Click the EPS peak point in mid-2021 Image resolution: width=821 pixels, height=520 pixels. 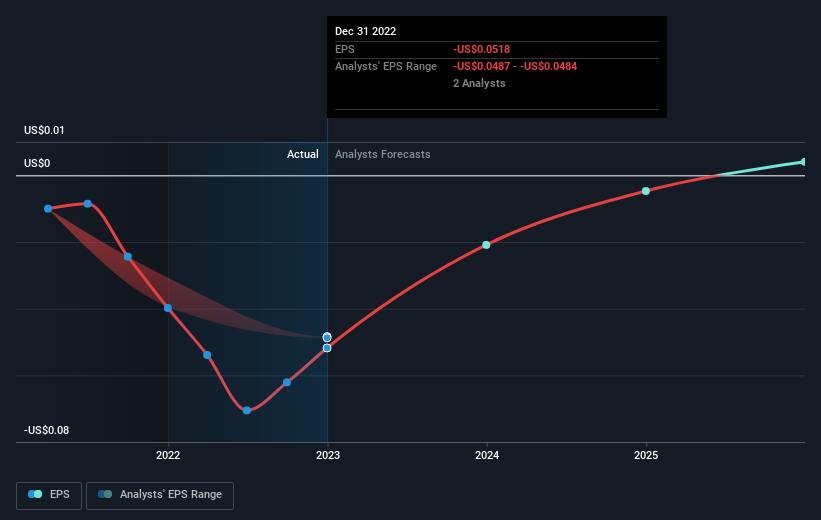click(x=88, y=204)
